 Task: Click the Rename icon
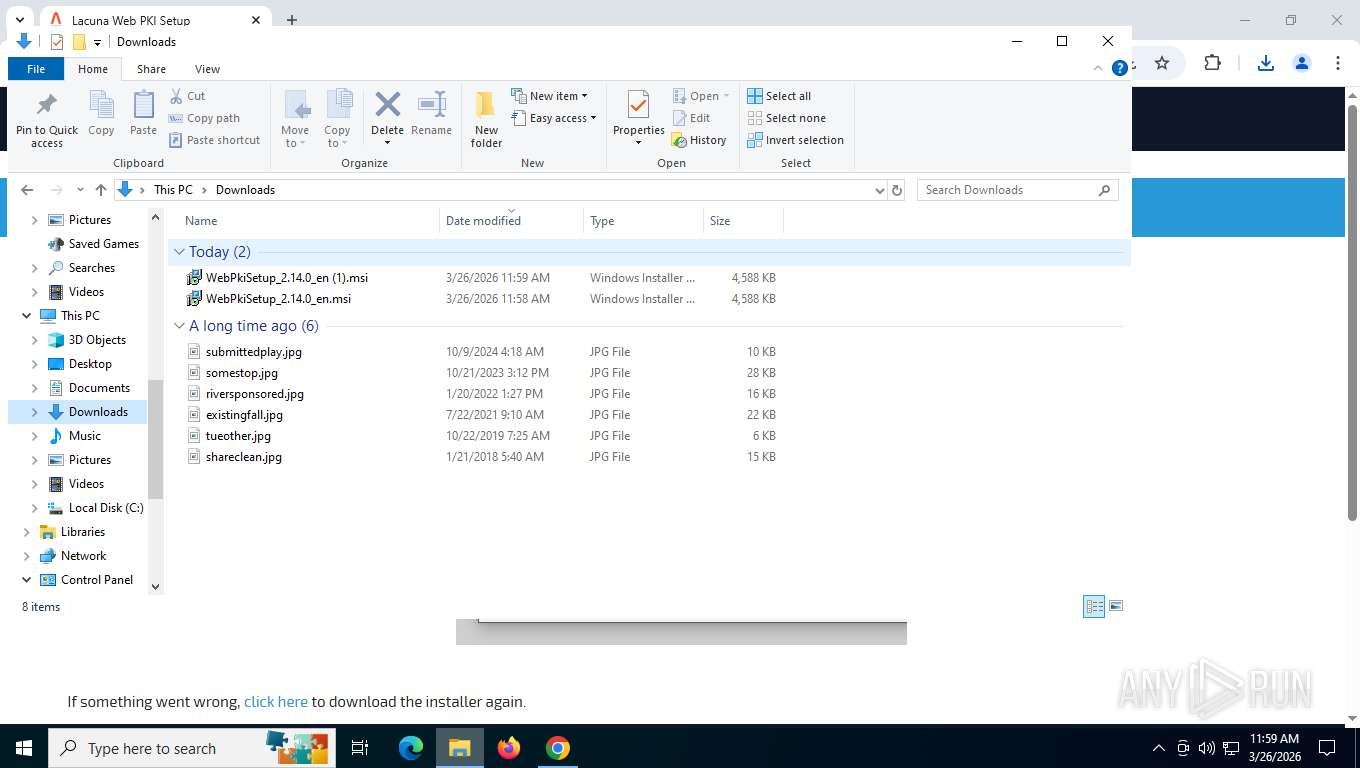pyautogui.click(x=432, y=104)
